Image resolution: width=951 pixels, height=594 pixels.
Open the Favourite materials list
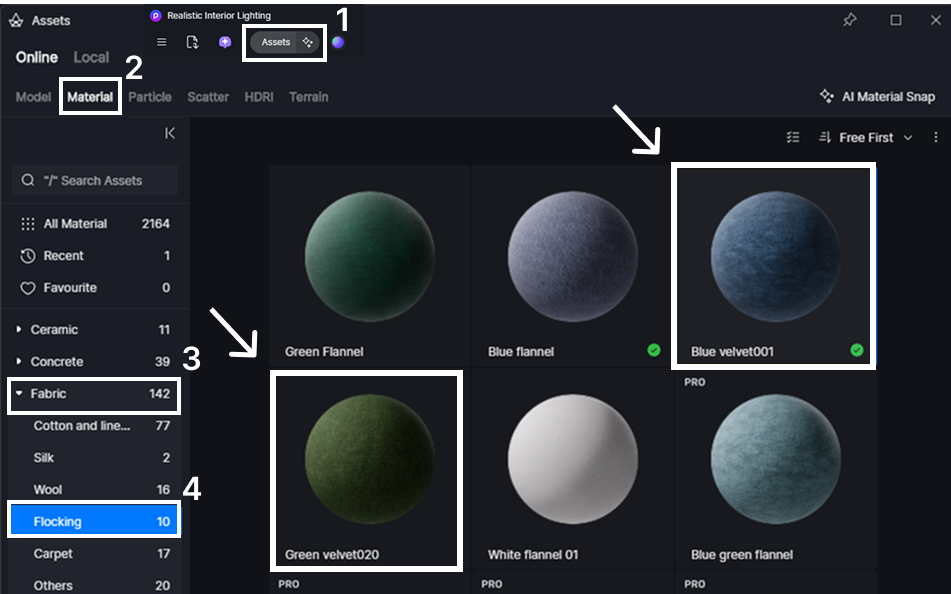tap(95, 288)
